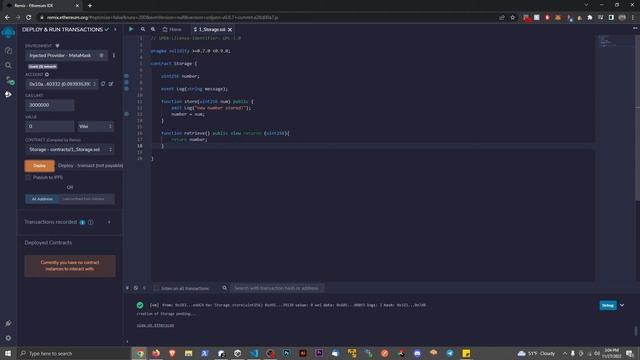Open the Plugin Manager plug icon
This screenshot has height=360, width=640.
(8, 323)
